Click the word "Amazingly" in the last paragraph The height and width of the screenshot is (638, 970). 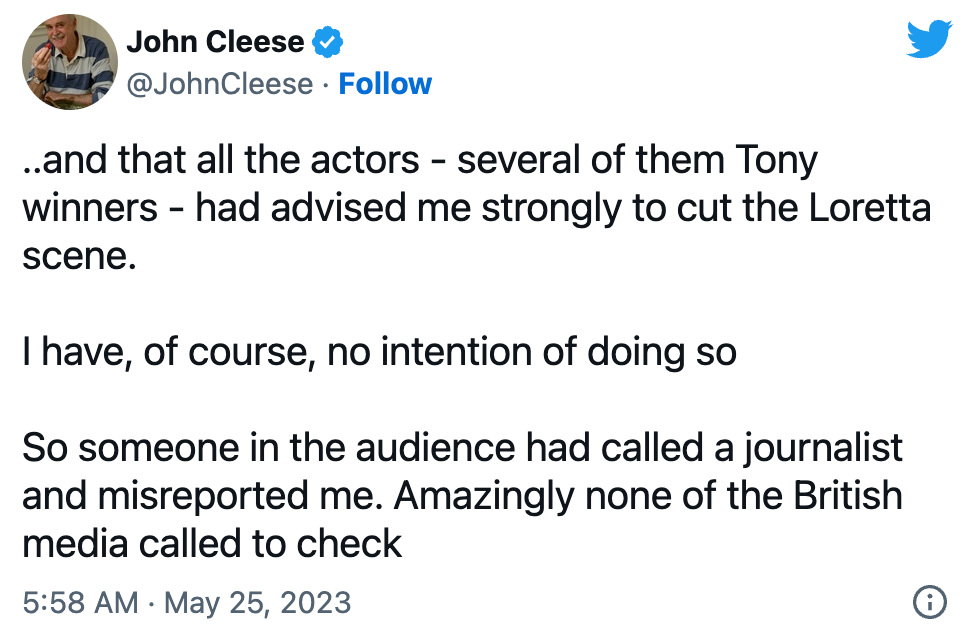tap(484, 497)
